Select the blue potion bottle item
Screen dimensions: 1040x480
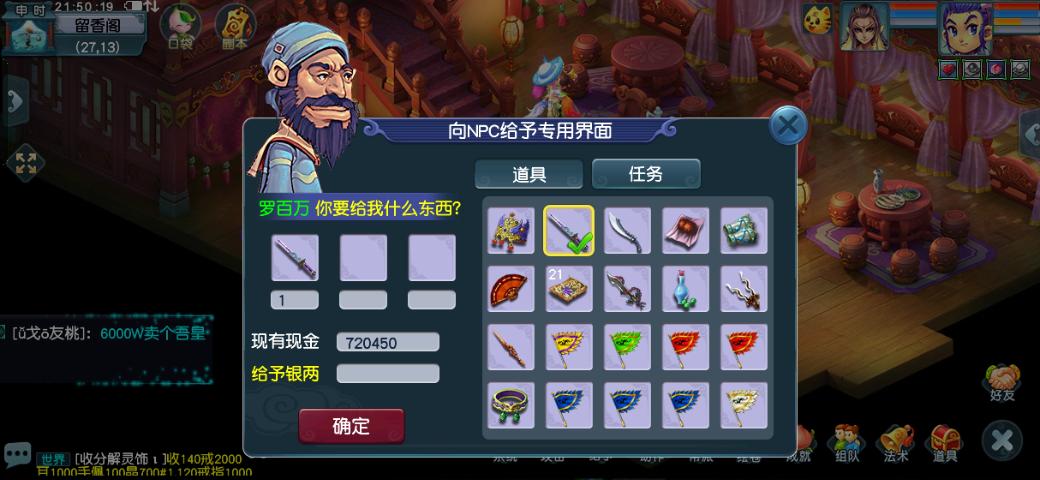pos(685,288)
